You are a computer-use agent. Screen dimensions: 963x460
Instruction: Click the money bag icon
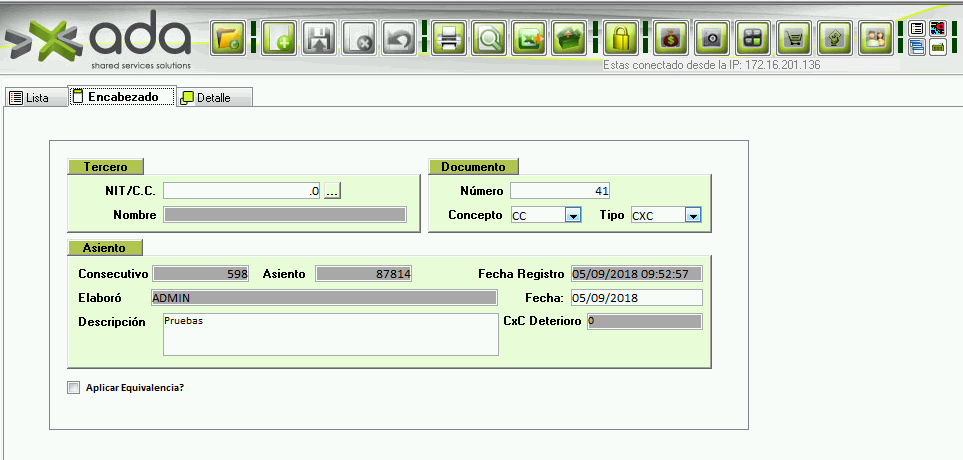click(x=671, y=39)
